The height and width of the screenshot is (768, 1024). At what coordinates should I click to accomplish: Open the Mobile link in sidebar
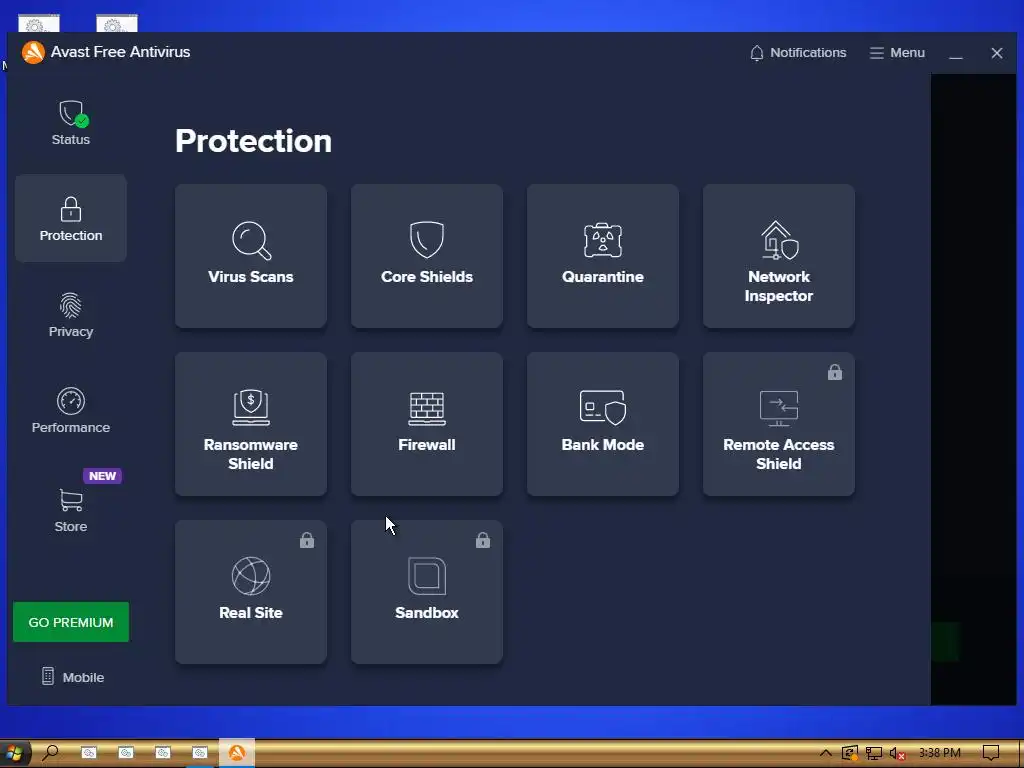(x=72, y=677)
